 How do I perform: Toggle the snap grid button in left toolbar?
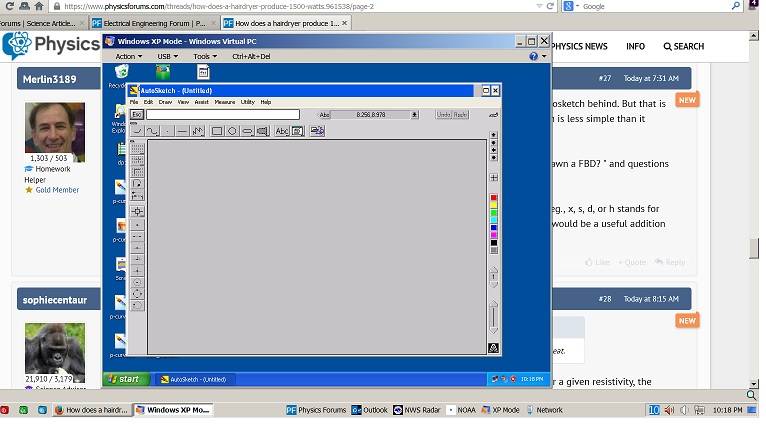pyautogui.click(x=137, y=160)
